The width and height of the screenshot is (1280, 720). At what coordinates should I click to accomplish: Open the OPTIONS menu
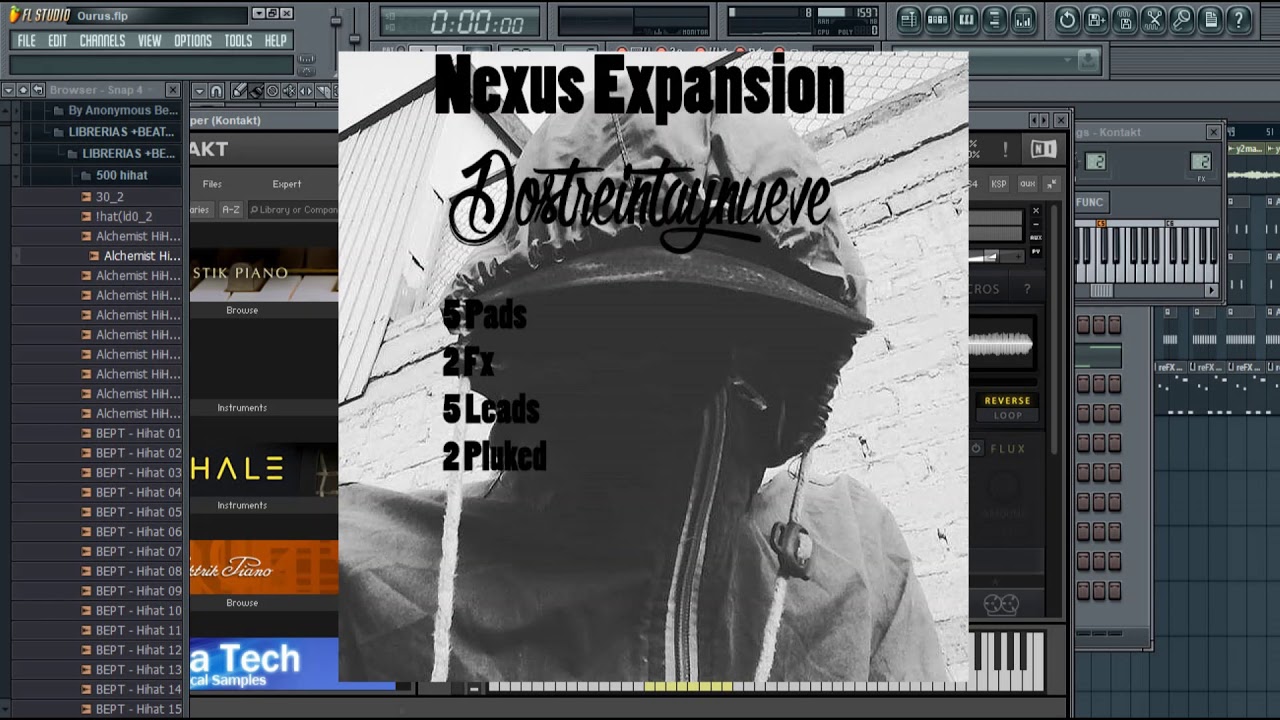point(193,41)
